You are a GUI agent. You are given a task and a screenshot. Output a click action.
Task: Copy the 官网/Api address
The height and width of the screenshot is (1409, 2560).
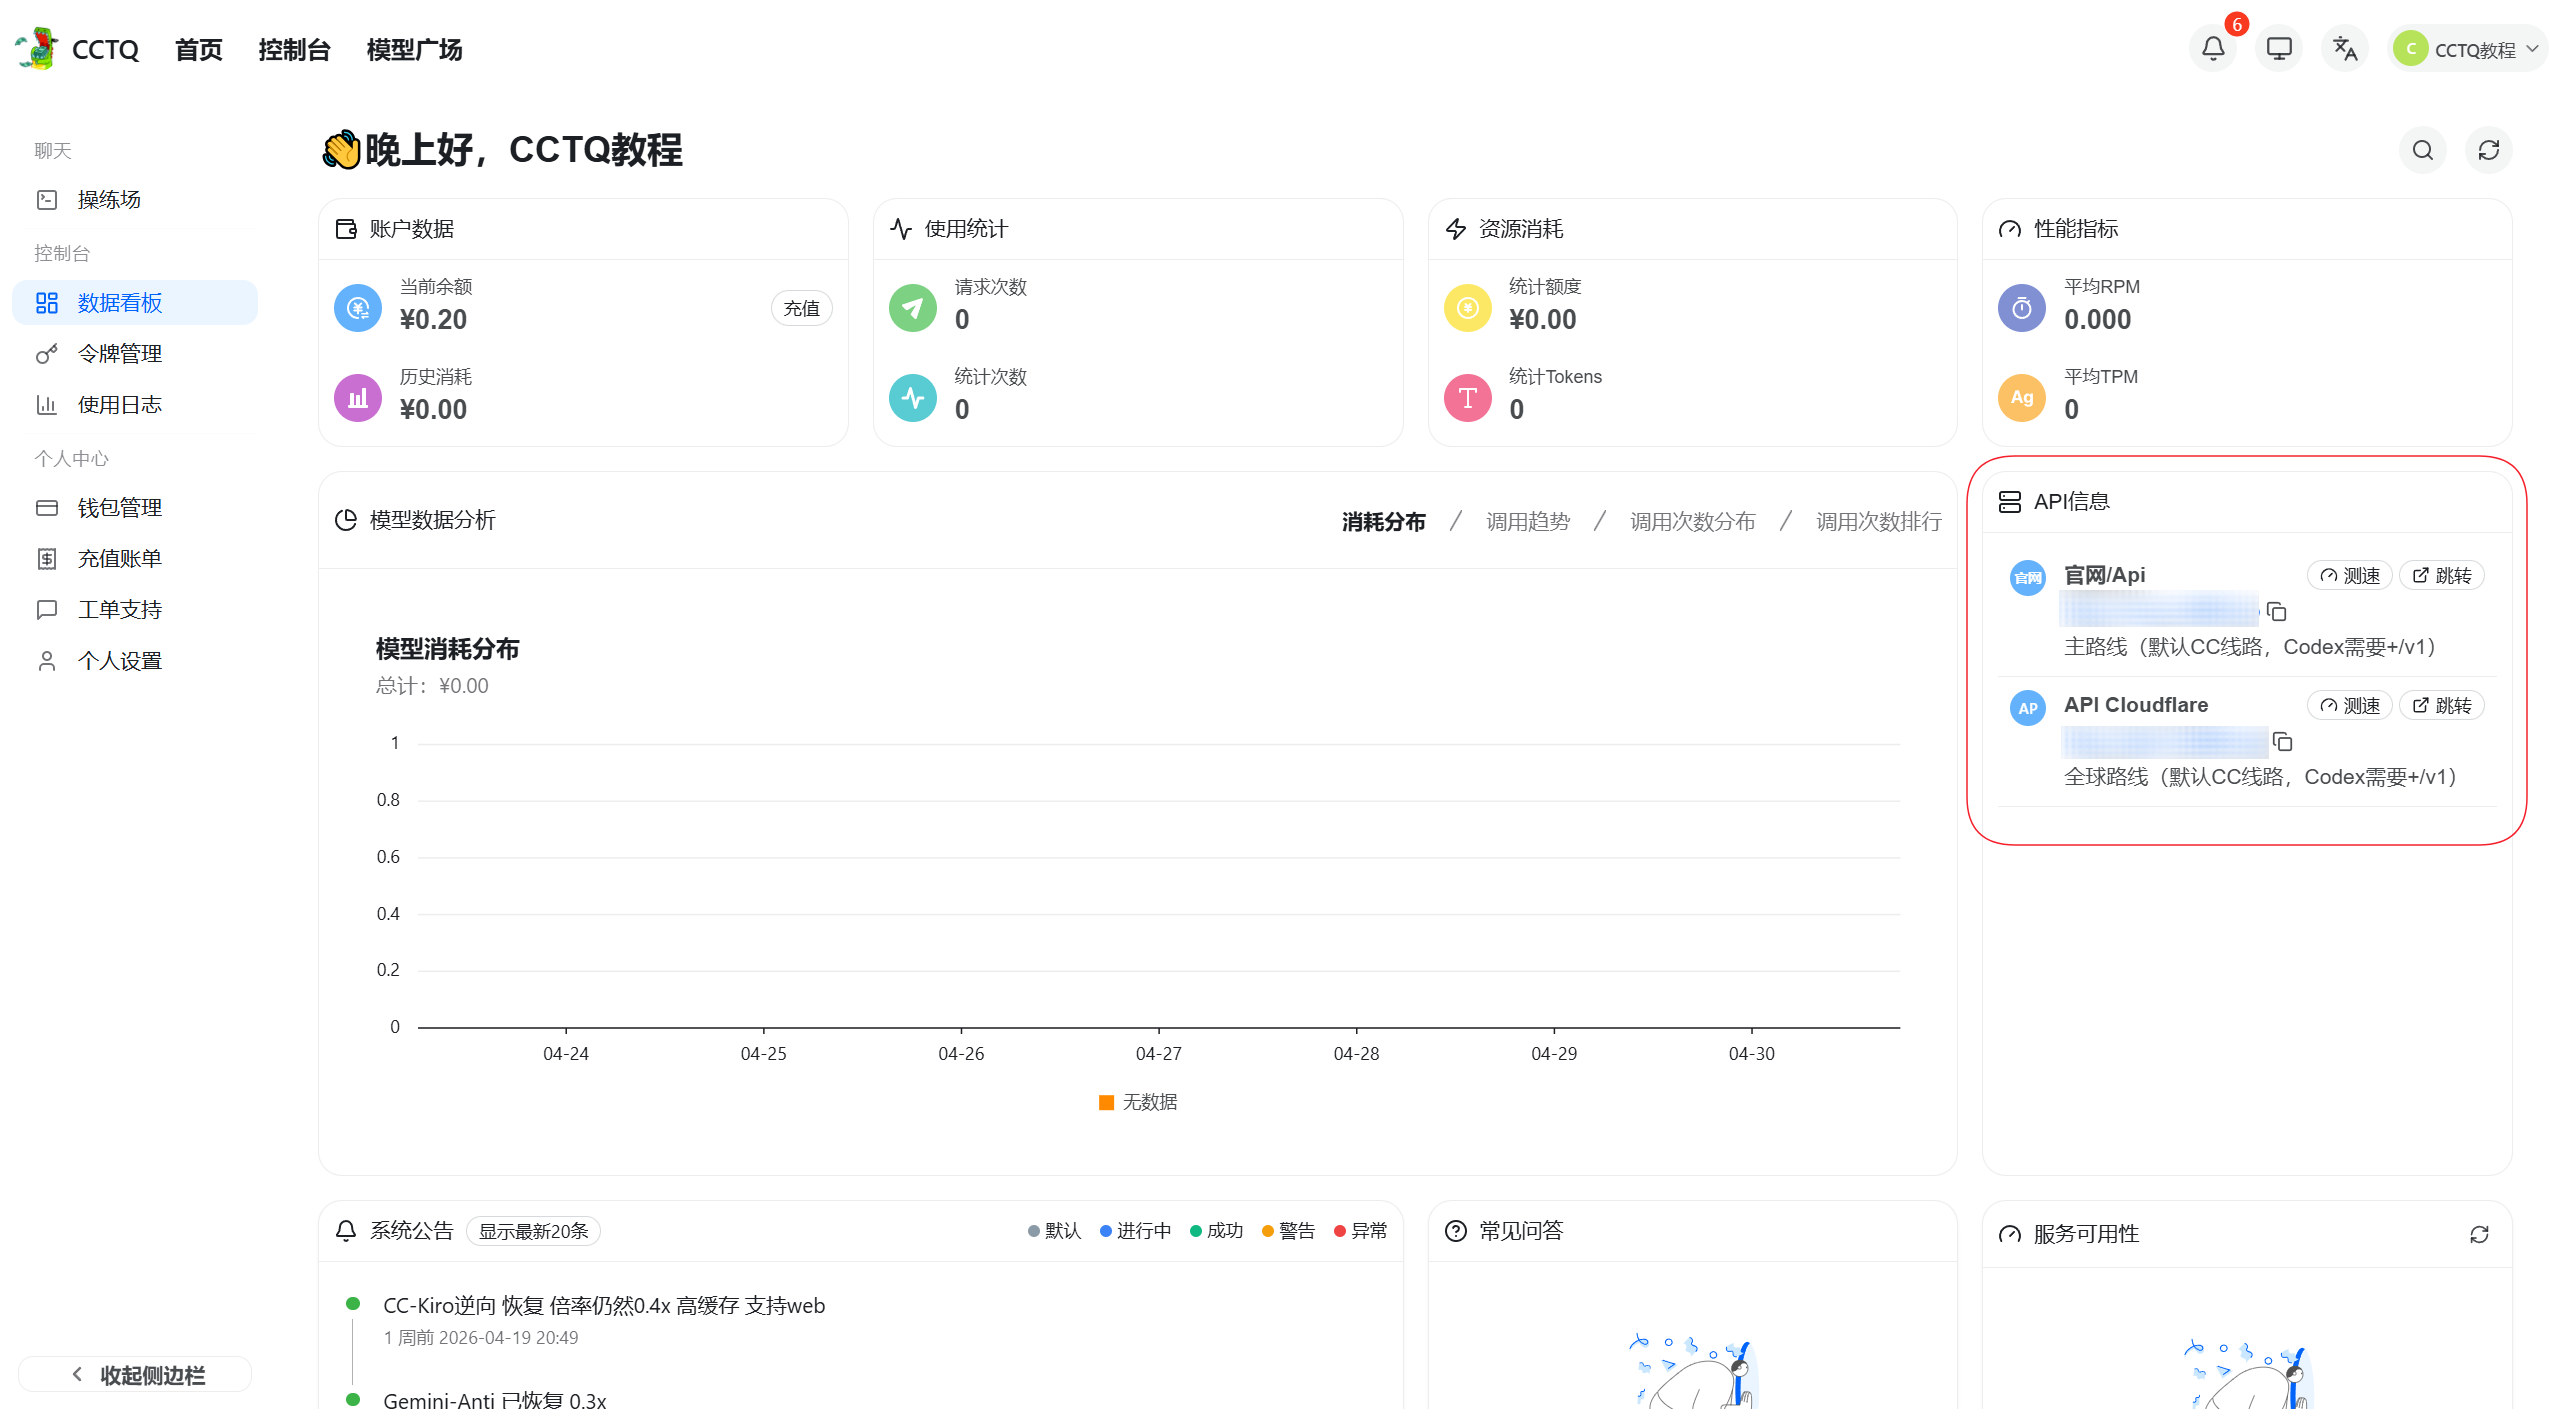tap(2277, 611)
